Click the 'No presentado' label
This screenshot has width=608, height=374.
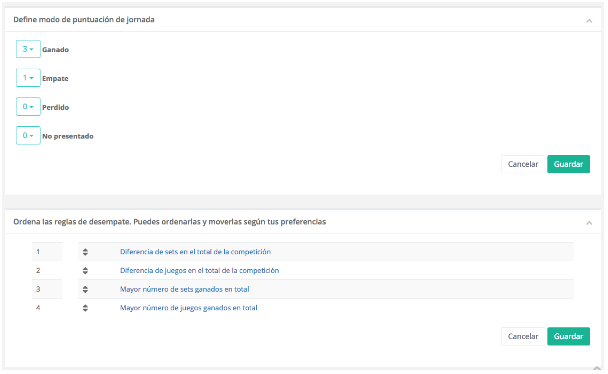coord(68,136)
